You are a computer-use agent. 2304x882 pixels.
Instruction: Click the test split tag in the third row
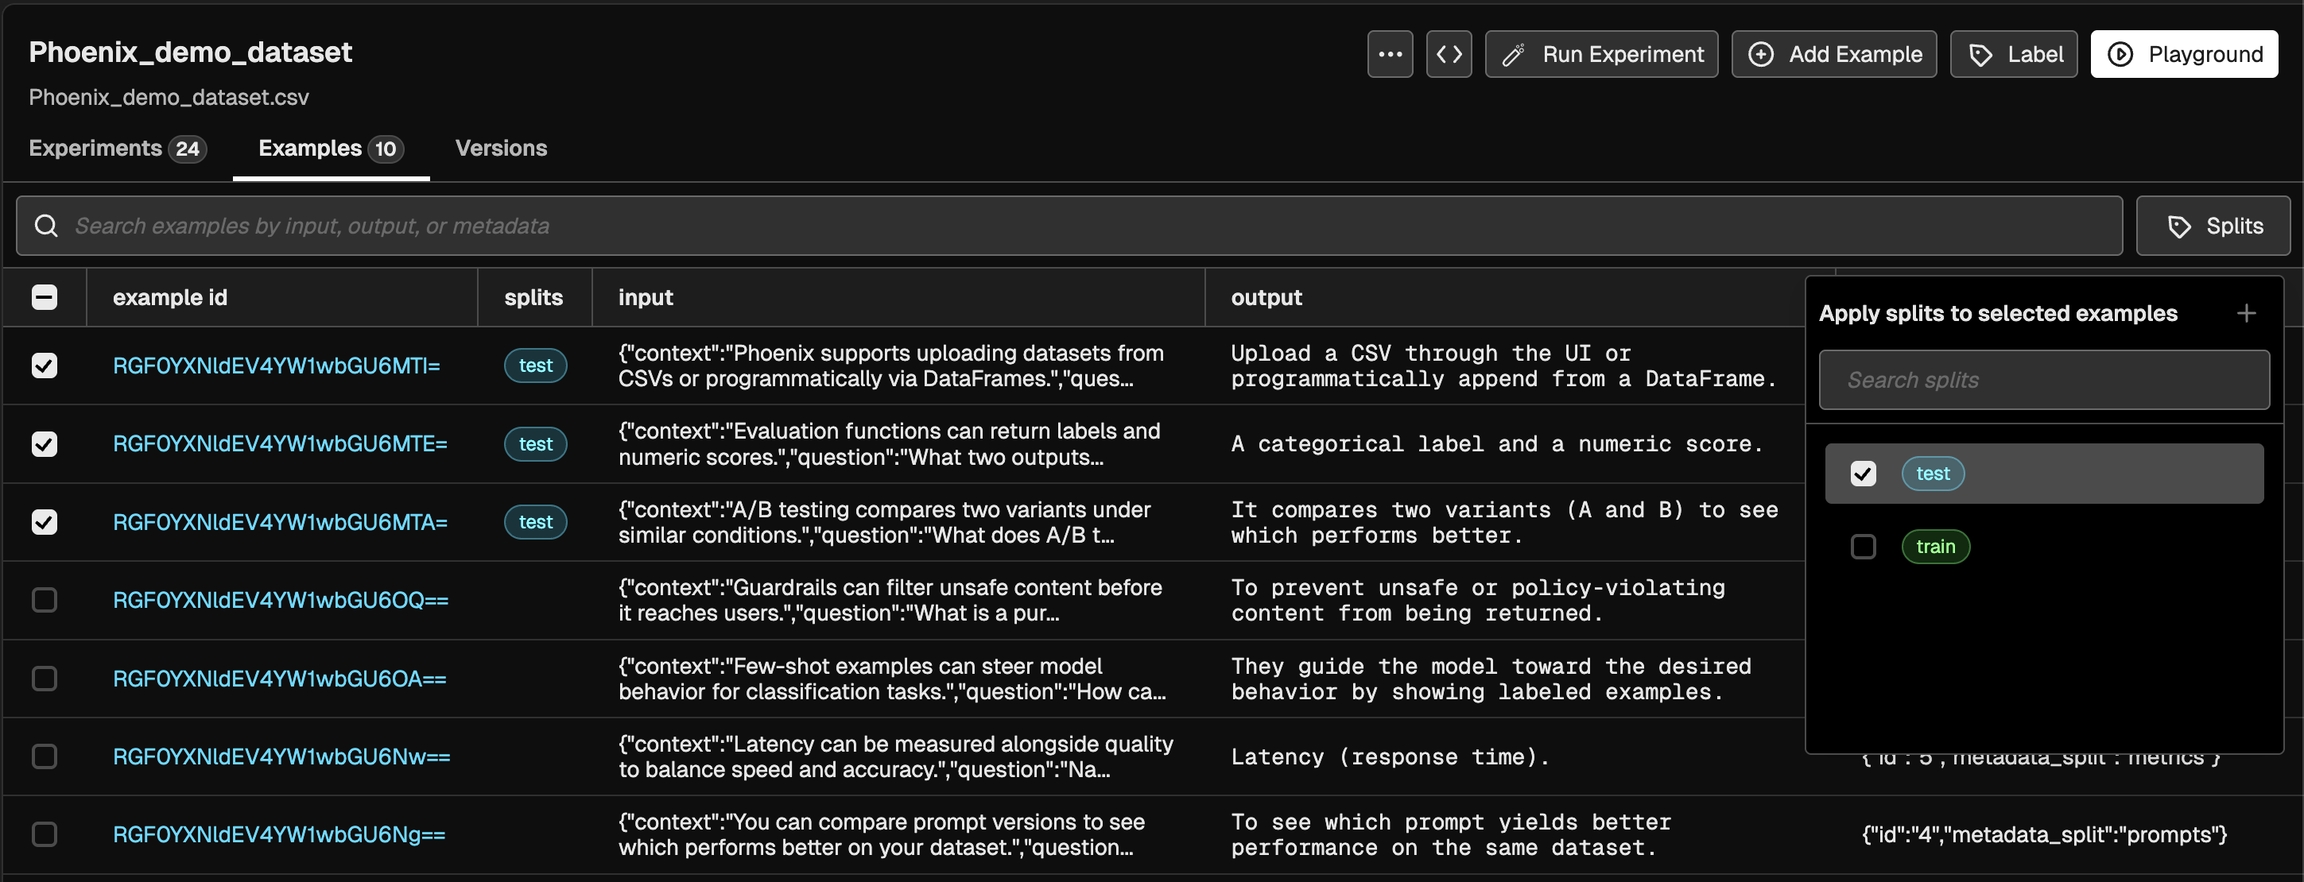(535, 522)
